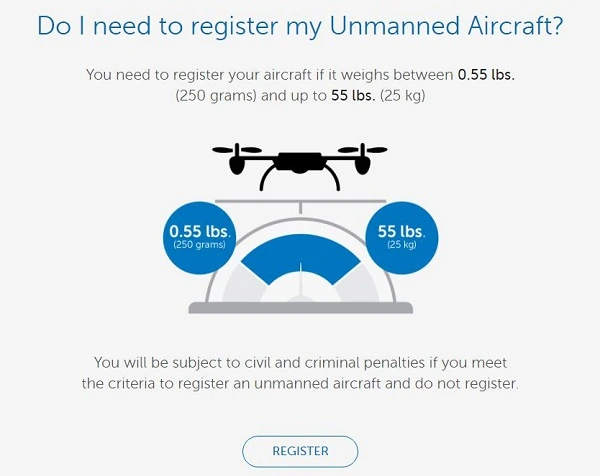Select bold "55 lbs." in the description sentence

coord(353,95)
